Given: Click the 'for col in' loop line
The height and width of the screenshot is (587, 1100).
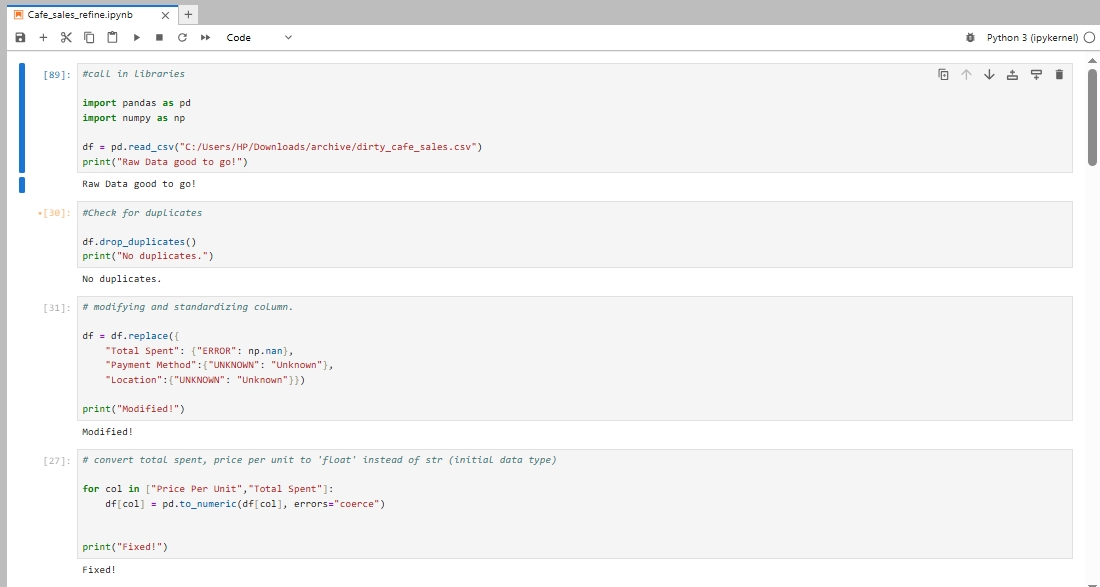Looking at the screenshot, I should [208, 489].
